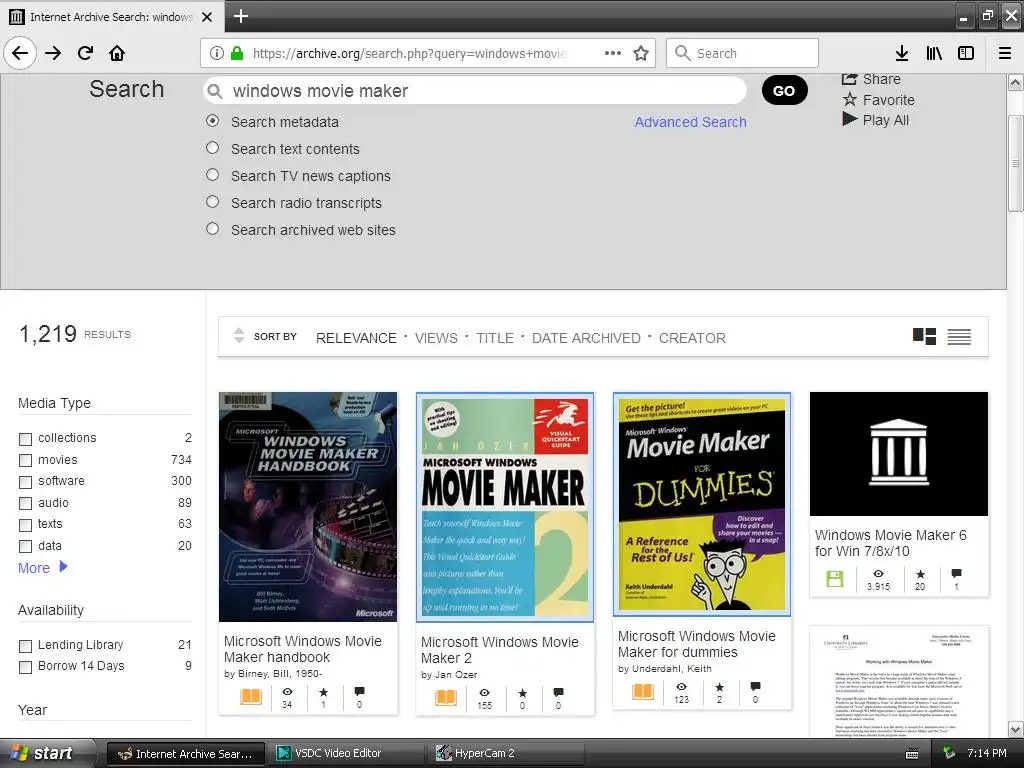Switch to tile grid view icon
Viewport: 1024px width, 768px height.
click(x=924, y=336)
